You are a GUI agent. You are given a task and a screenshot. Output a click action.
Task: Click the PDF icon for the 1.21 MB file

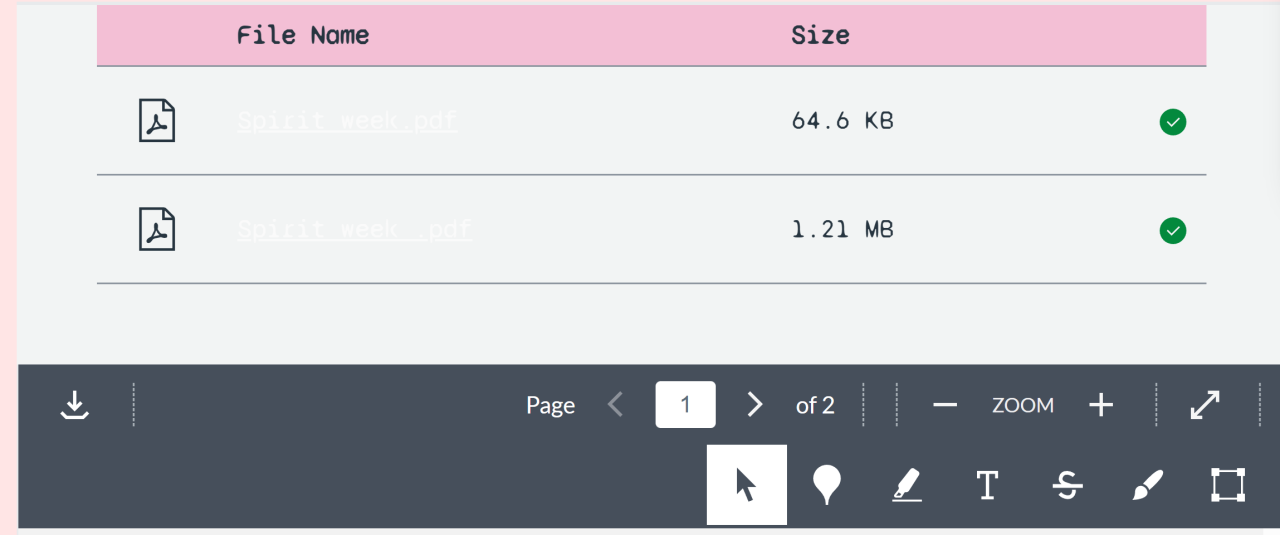coord(156,229)
